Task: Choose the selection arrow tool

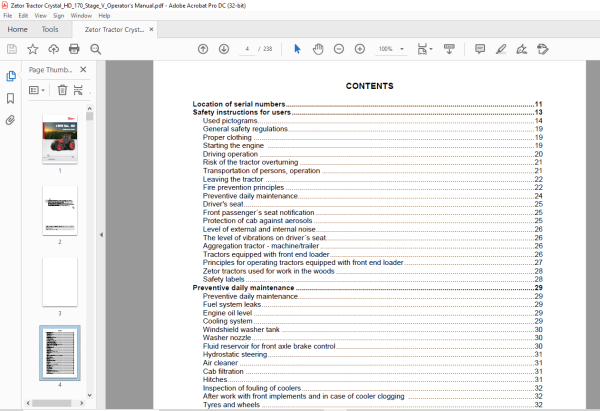Action: pyautogui.click(x=297, y=49)
